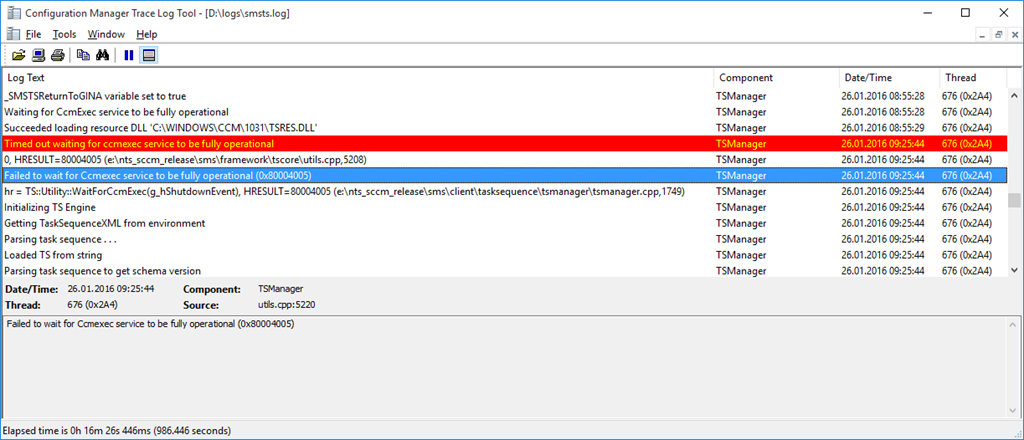This screenshot has height=440, width=1024.
Task: Open the Tools menu
Action: pos(64,34)
